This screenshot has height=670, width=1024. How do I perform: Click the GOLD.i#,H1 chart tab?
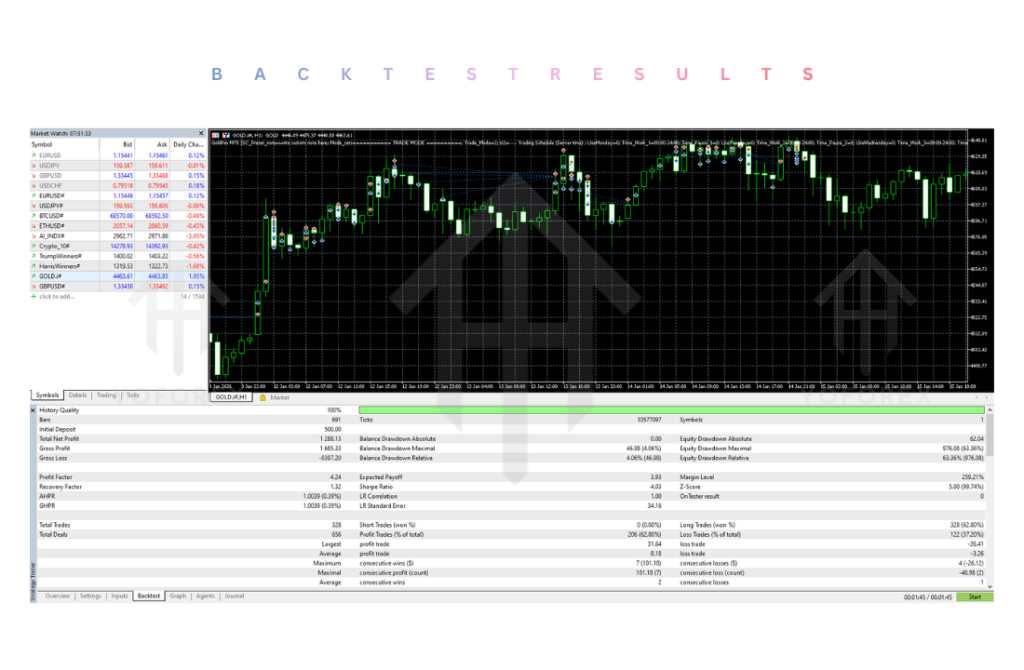(x=231, y=397)
